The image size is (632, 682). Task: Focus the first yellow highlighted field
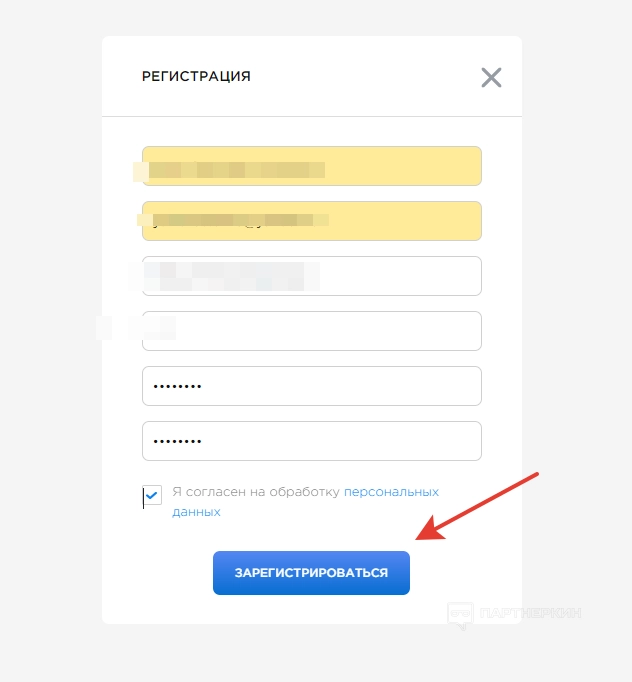[312, 166]
